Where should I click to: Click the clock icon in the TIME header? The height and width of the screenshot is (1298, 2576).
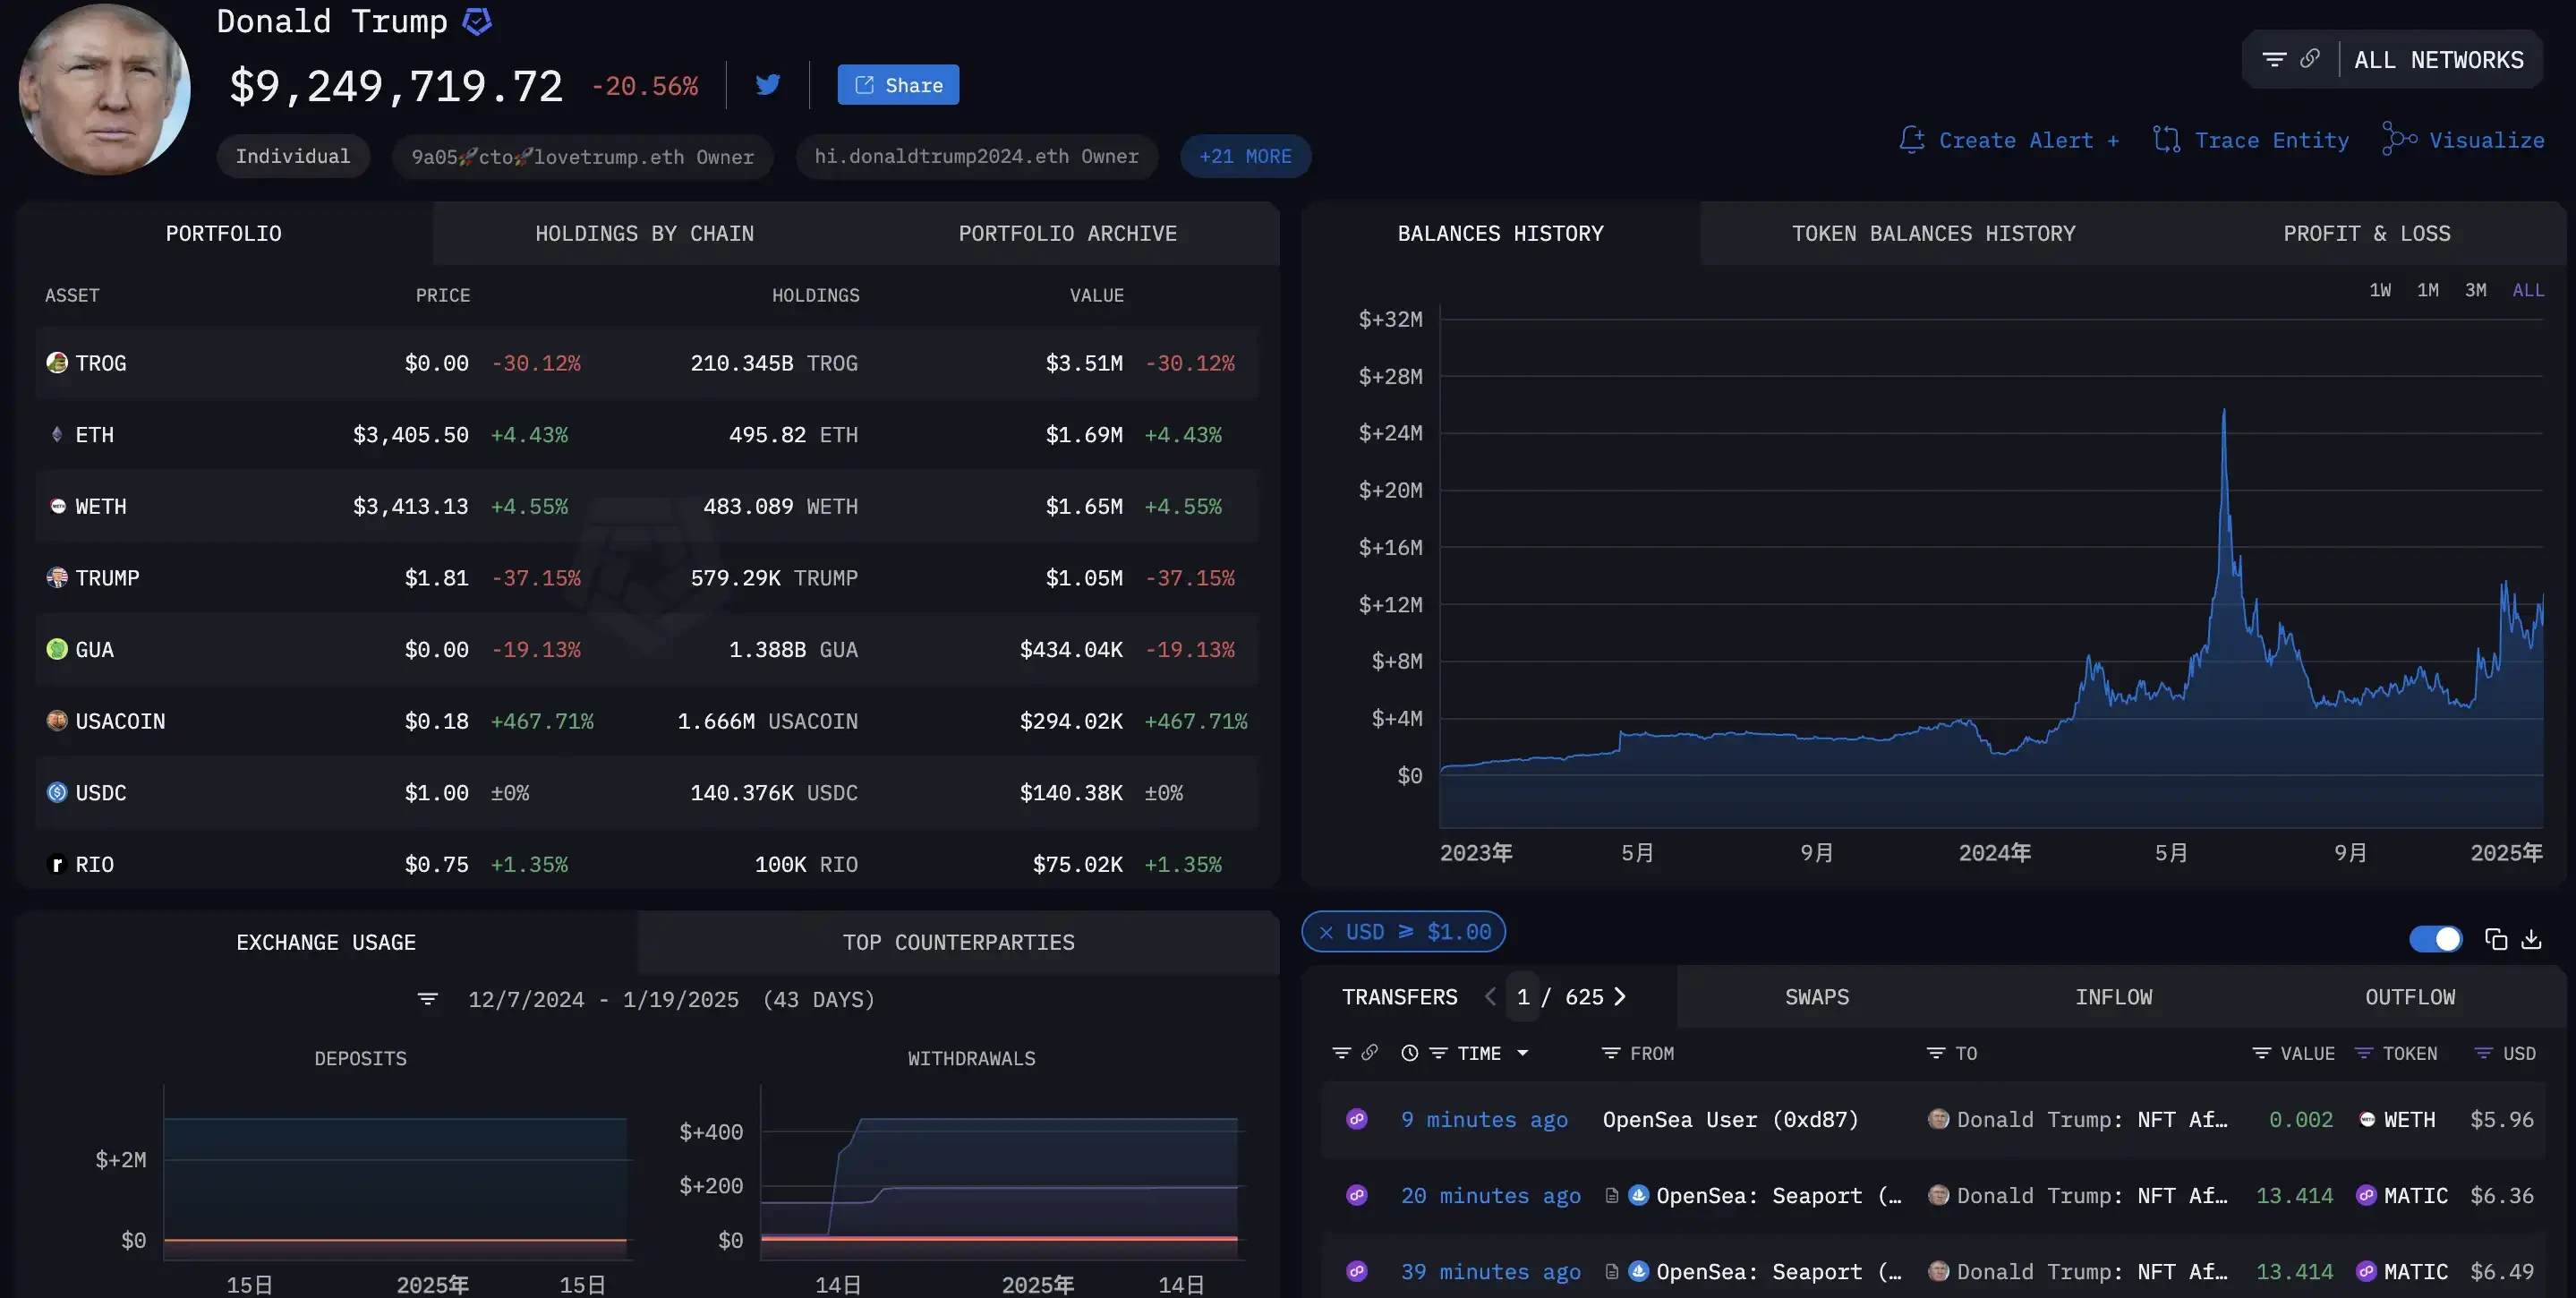[1409, 1054]
